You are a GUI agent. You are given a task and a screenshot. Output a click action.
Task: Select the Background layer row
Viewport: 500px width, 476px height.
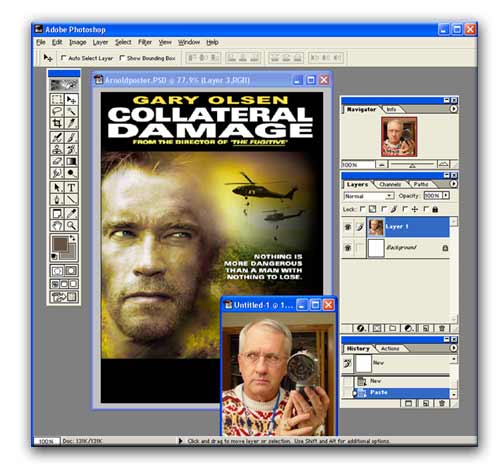396,248
